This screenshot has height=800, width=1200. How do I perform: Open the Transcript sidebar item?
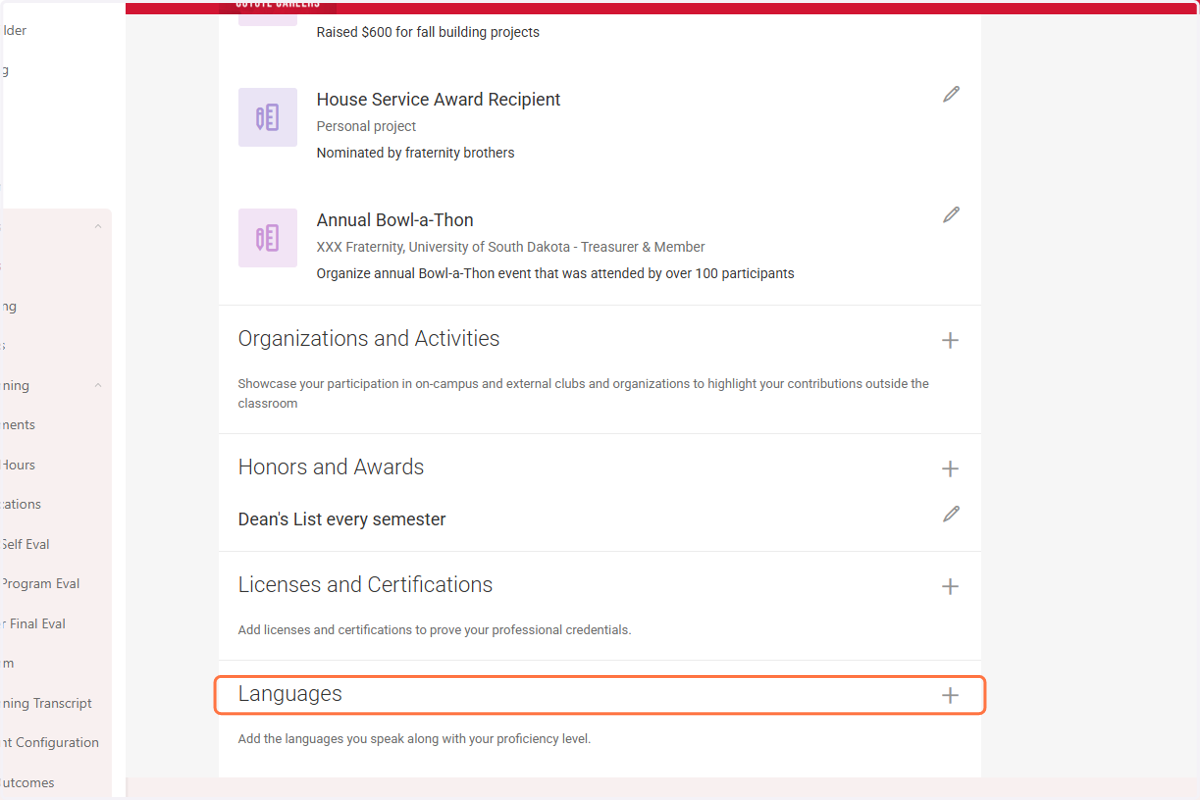tap(46, 703)
